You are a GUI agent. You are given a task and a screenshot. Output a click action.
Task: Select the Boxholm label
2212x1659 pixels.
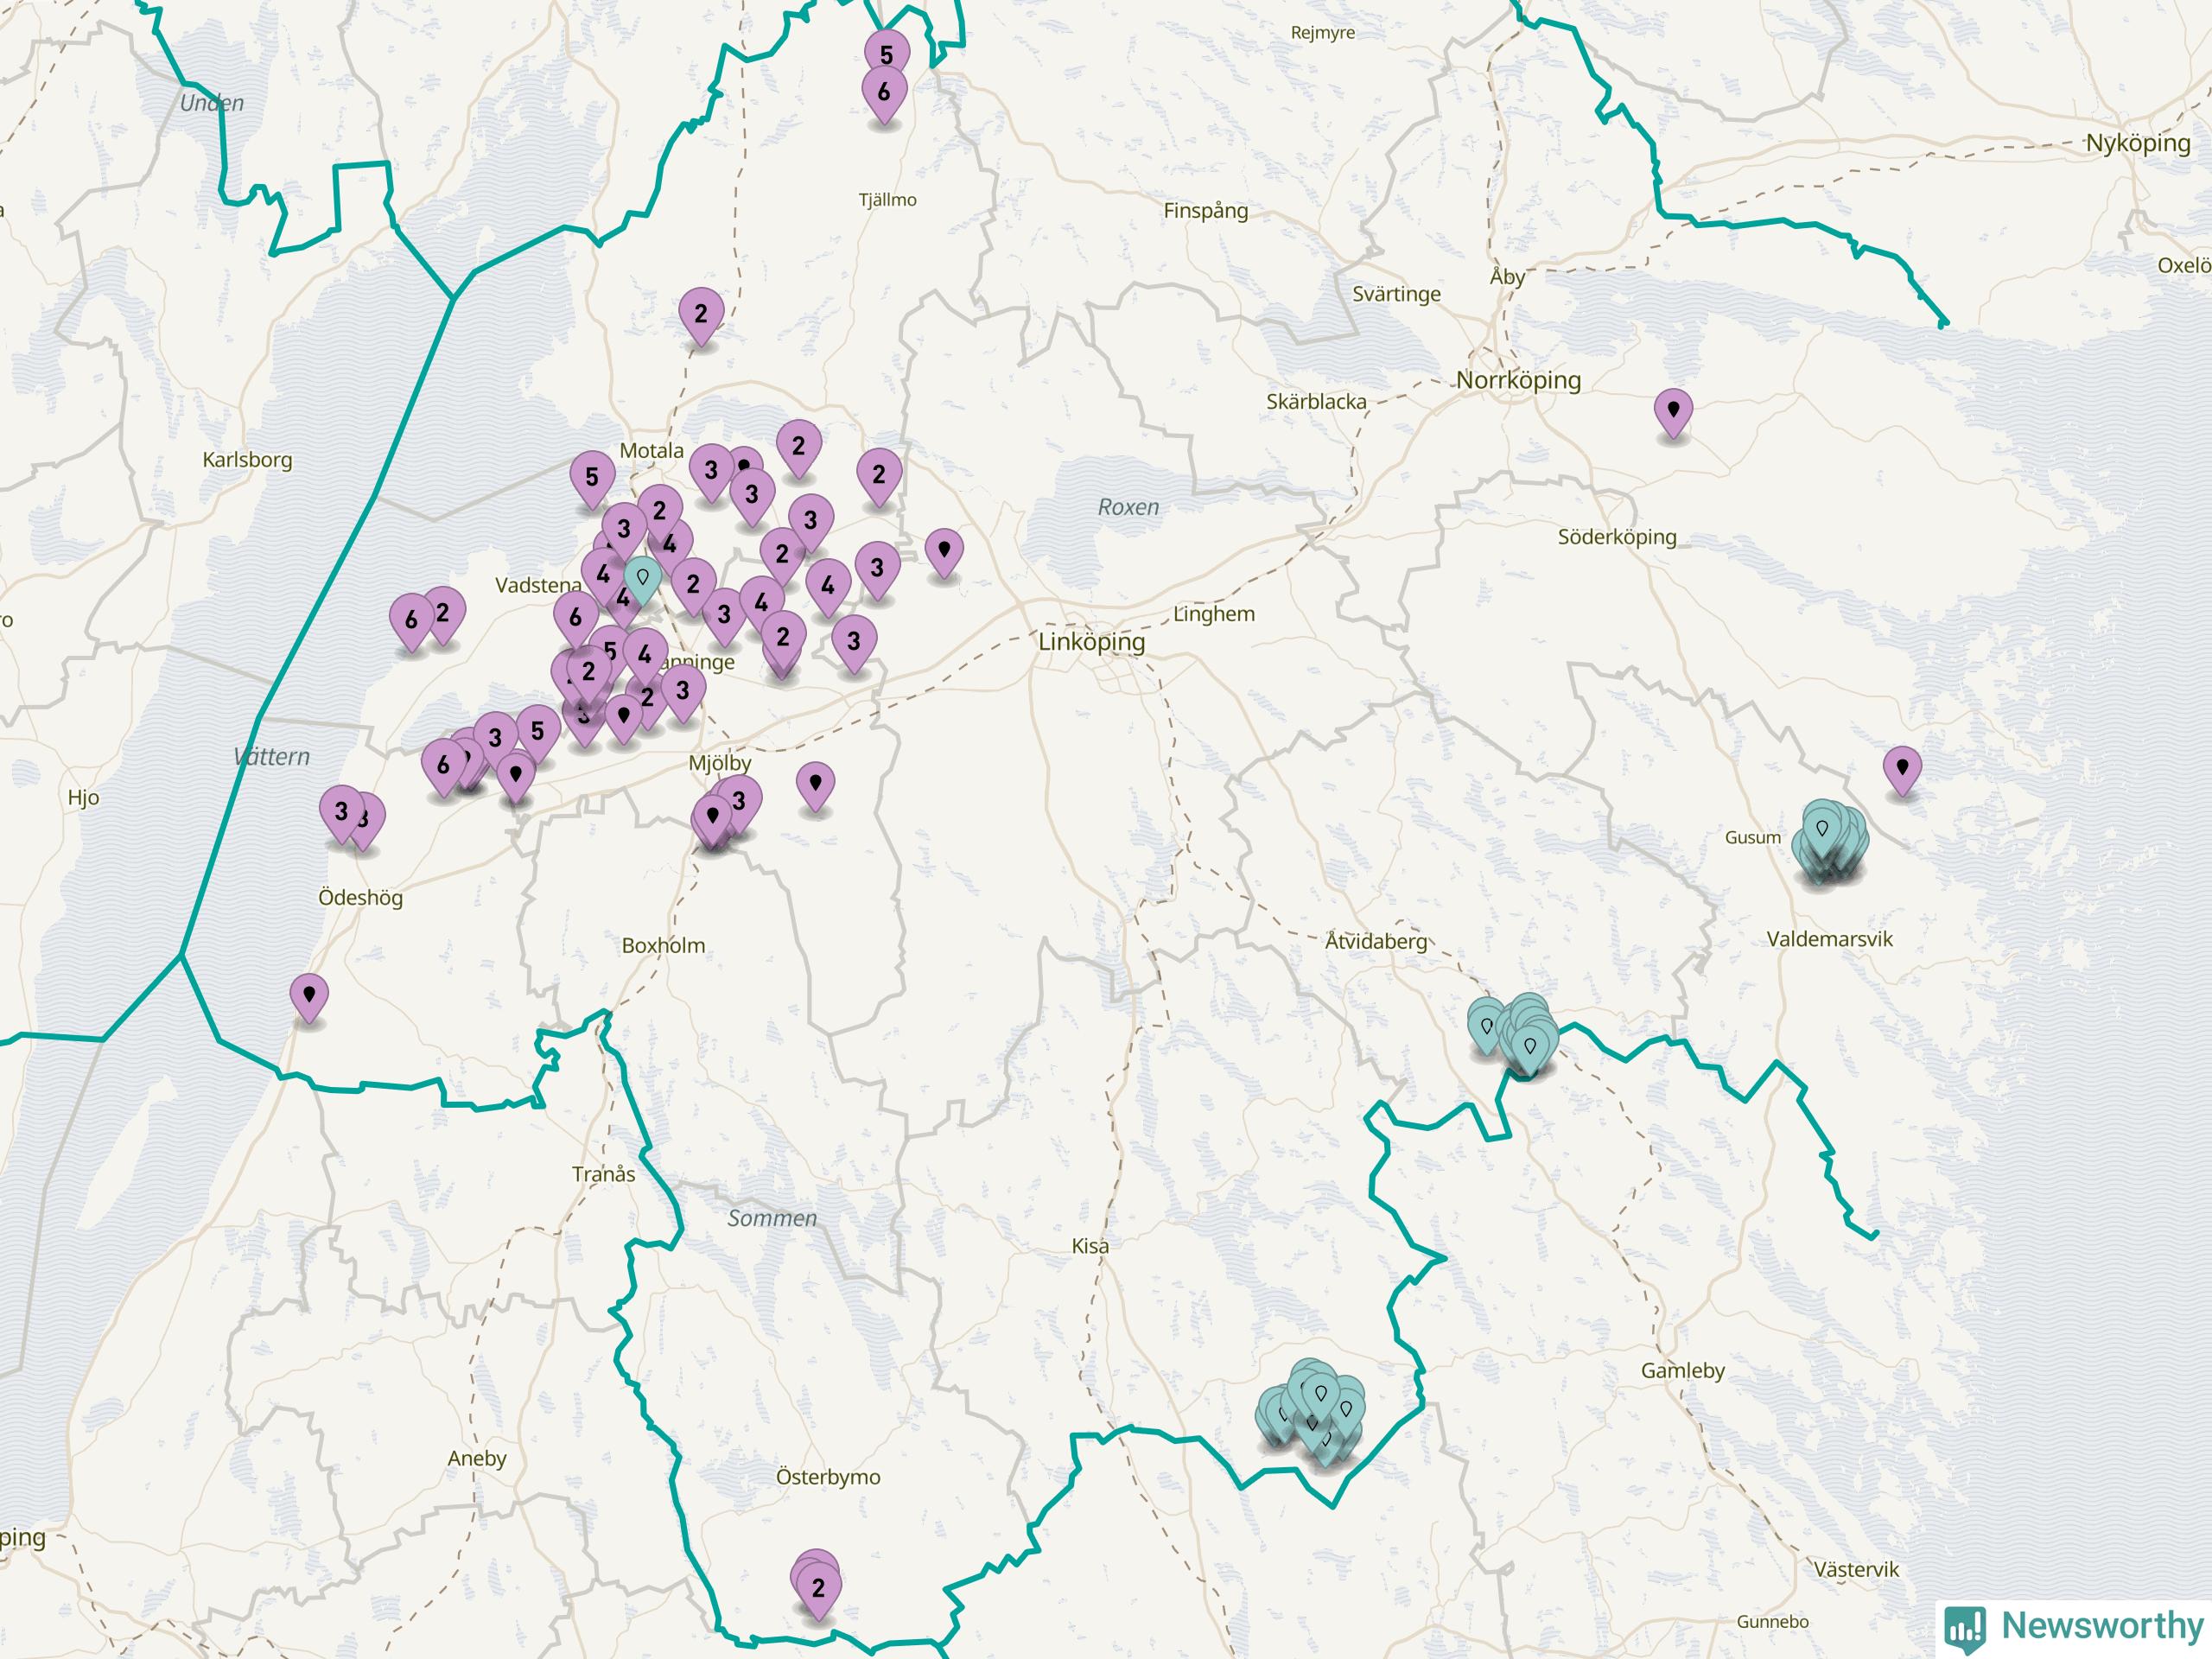663,946
